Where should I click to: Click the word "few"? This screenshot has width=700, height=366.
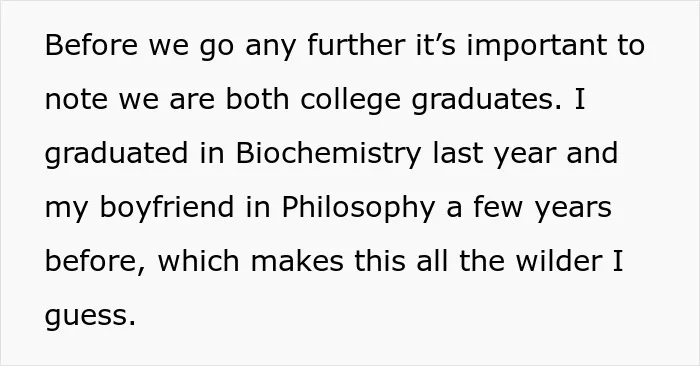(x=498, y=208)
